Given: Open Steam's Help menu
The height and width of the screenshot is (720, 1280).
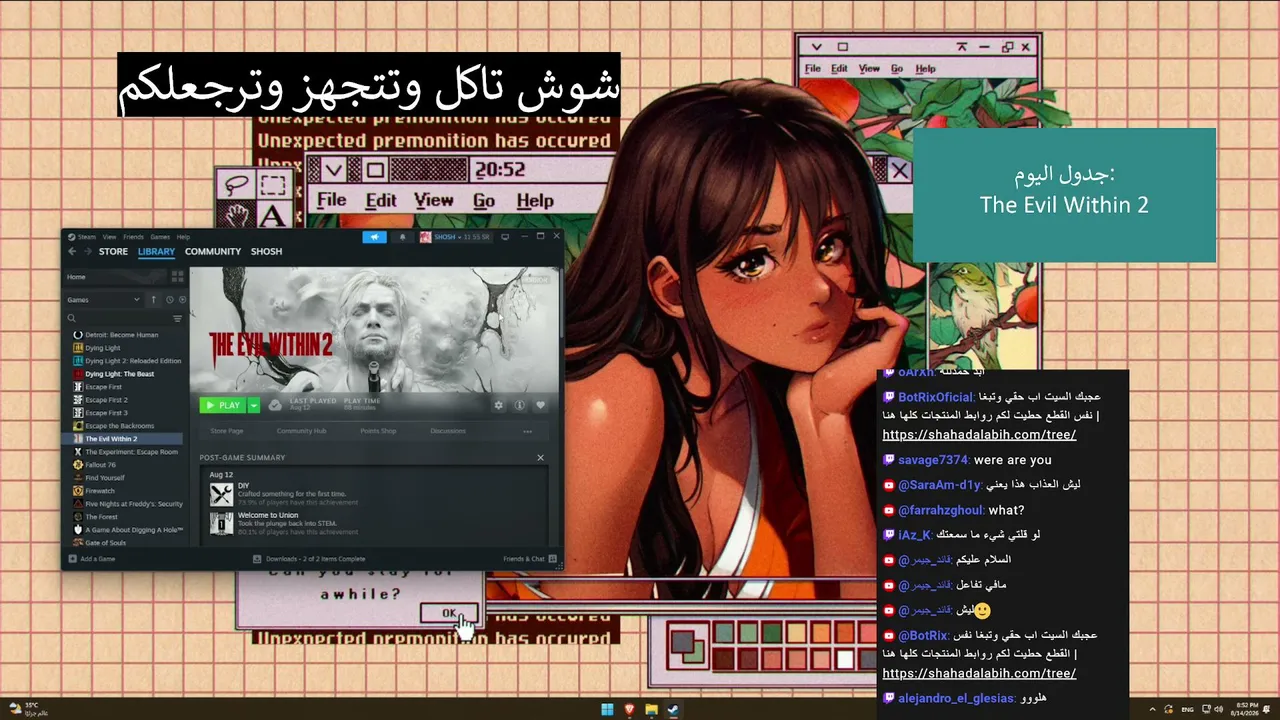Looking at the screenshot, I should [183, 237].
